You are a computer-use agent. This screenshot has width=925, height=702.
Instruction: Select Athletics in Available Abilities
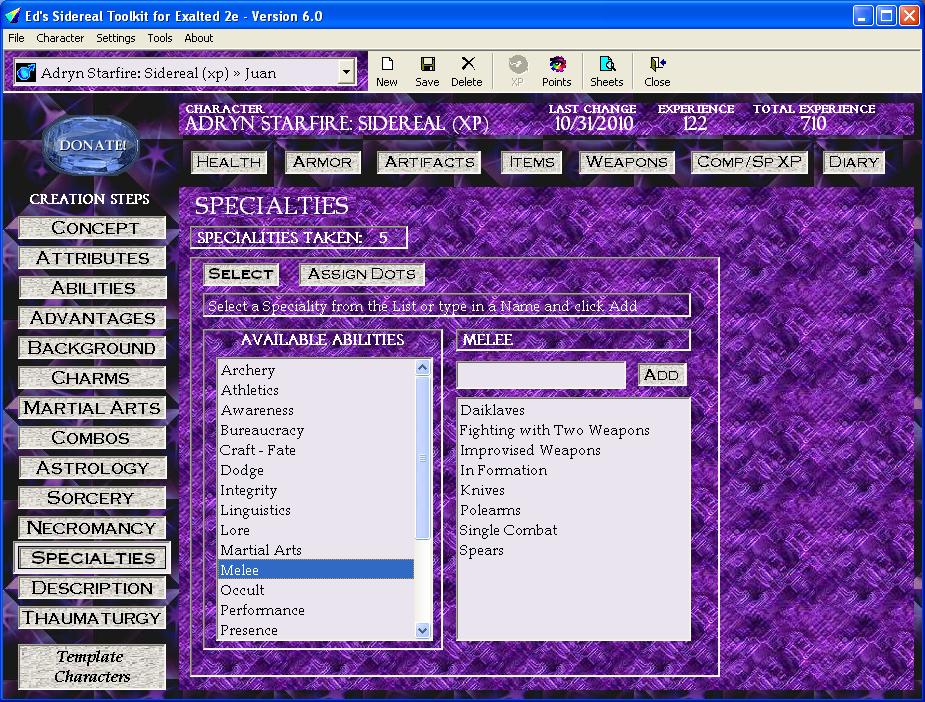pyautogui.click(x=316, y=391)
